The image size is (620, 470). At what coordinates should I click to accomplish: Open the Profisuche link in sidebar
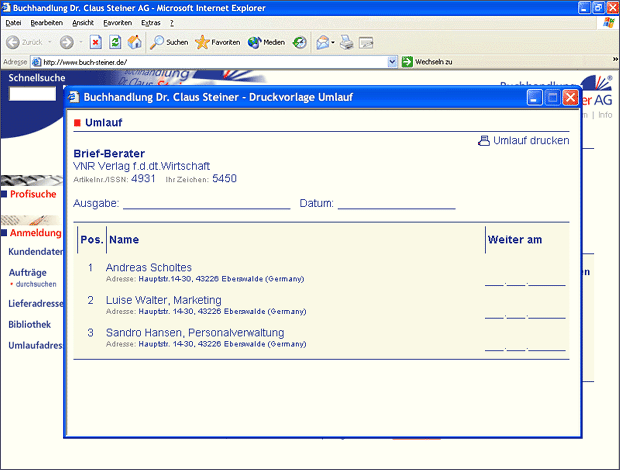pyautogui.click(x=33, y=194)
